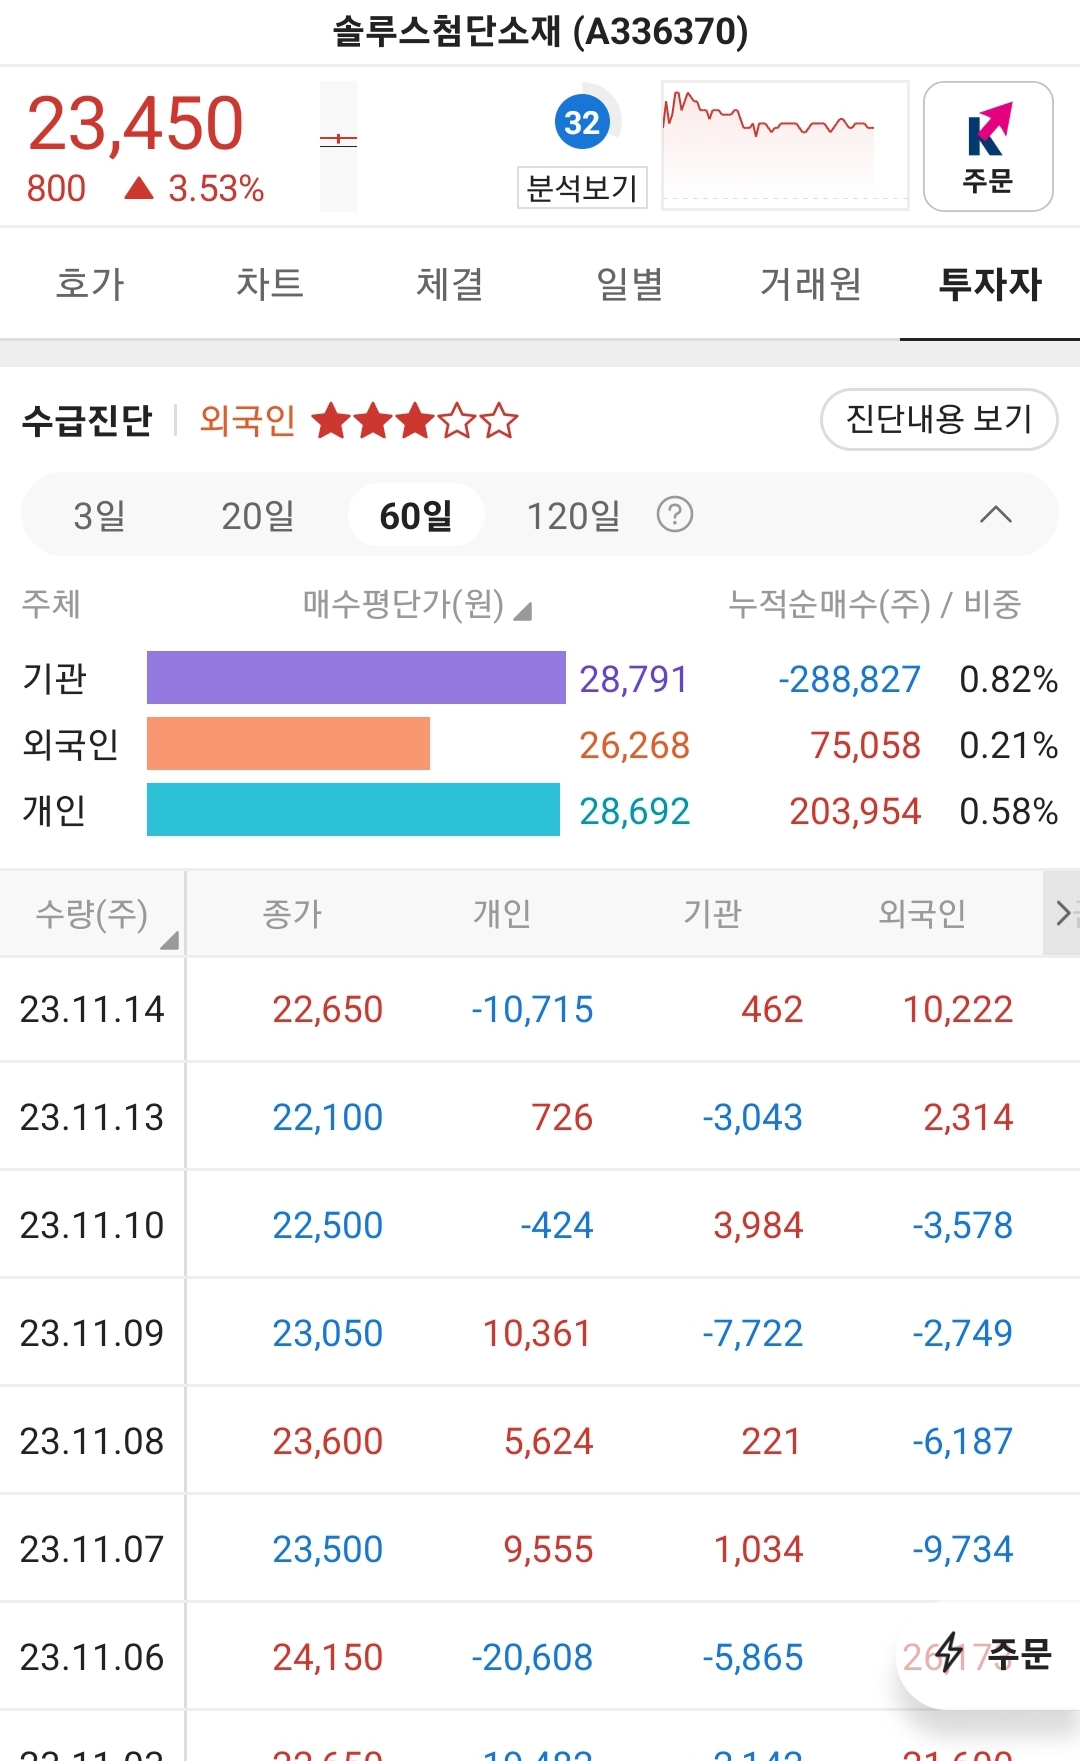
Task: Tap the foreigner value -6,187
Action: click(x=962, y=1442)
